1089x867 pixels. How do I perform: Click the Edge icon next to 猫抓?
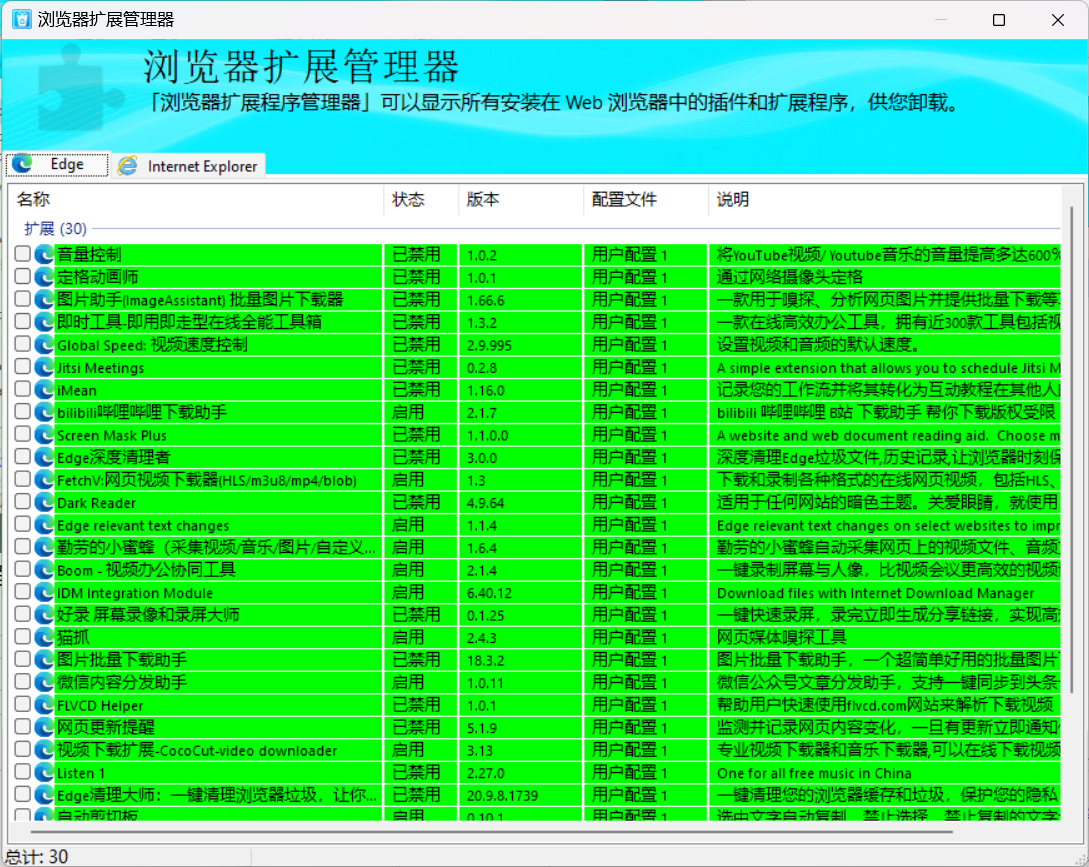pyautogui.click(x=44, y=637)
